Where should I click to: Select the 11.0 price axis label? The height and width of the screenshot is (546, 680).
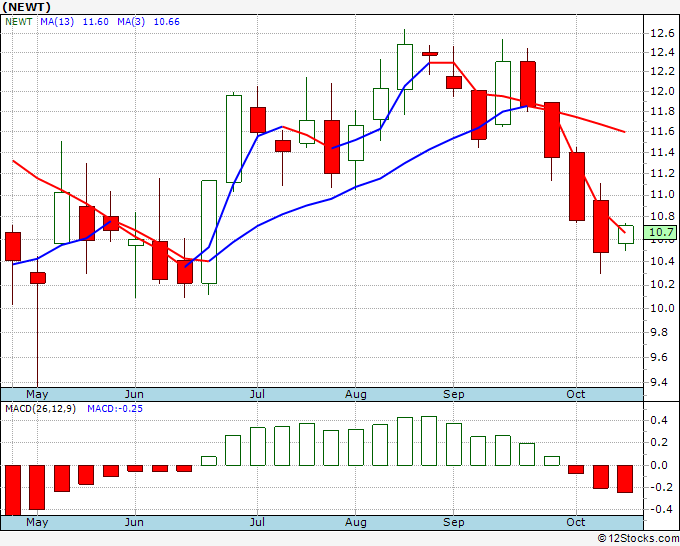tap(662, 194)
